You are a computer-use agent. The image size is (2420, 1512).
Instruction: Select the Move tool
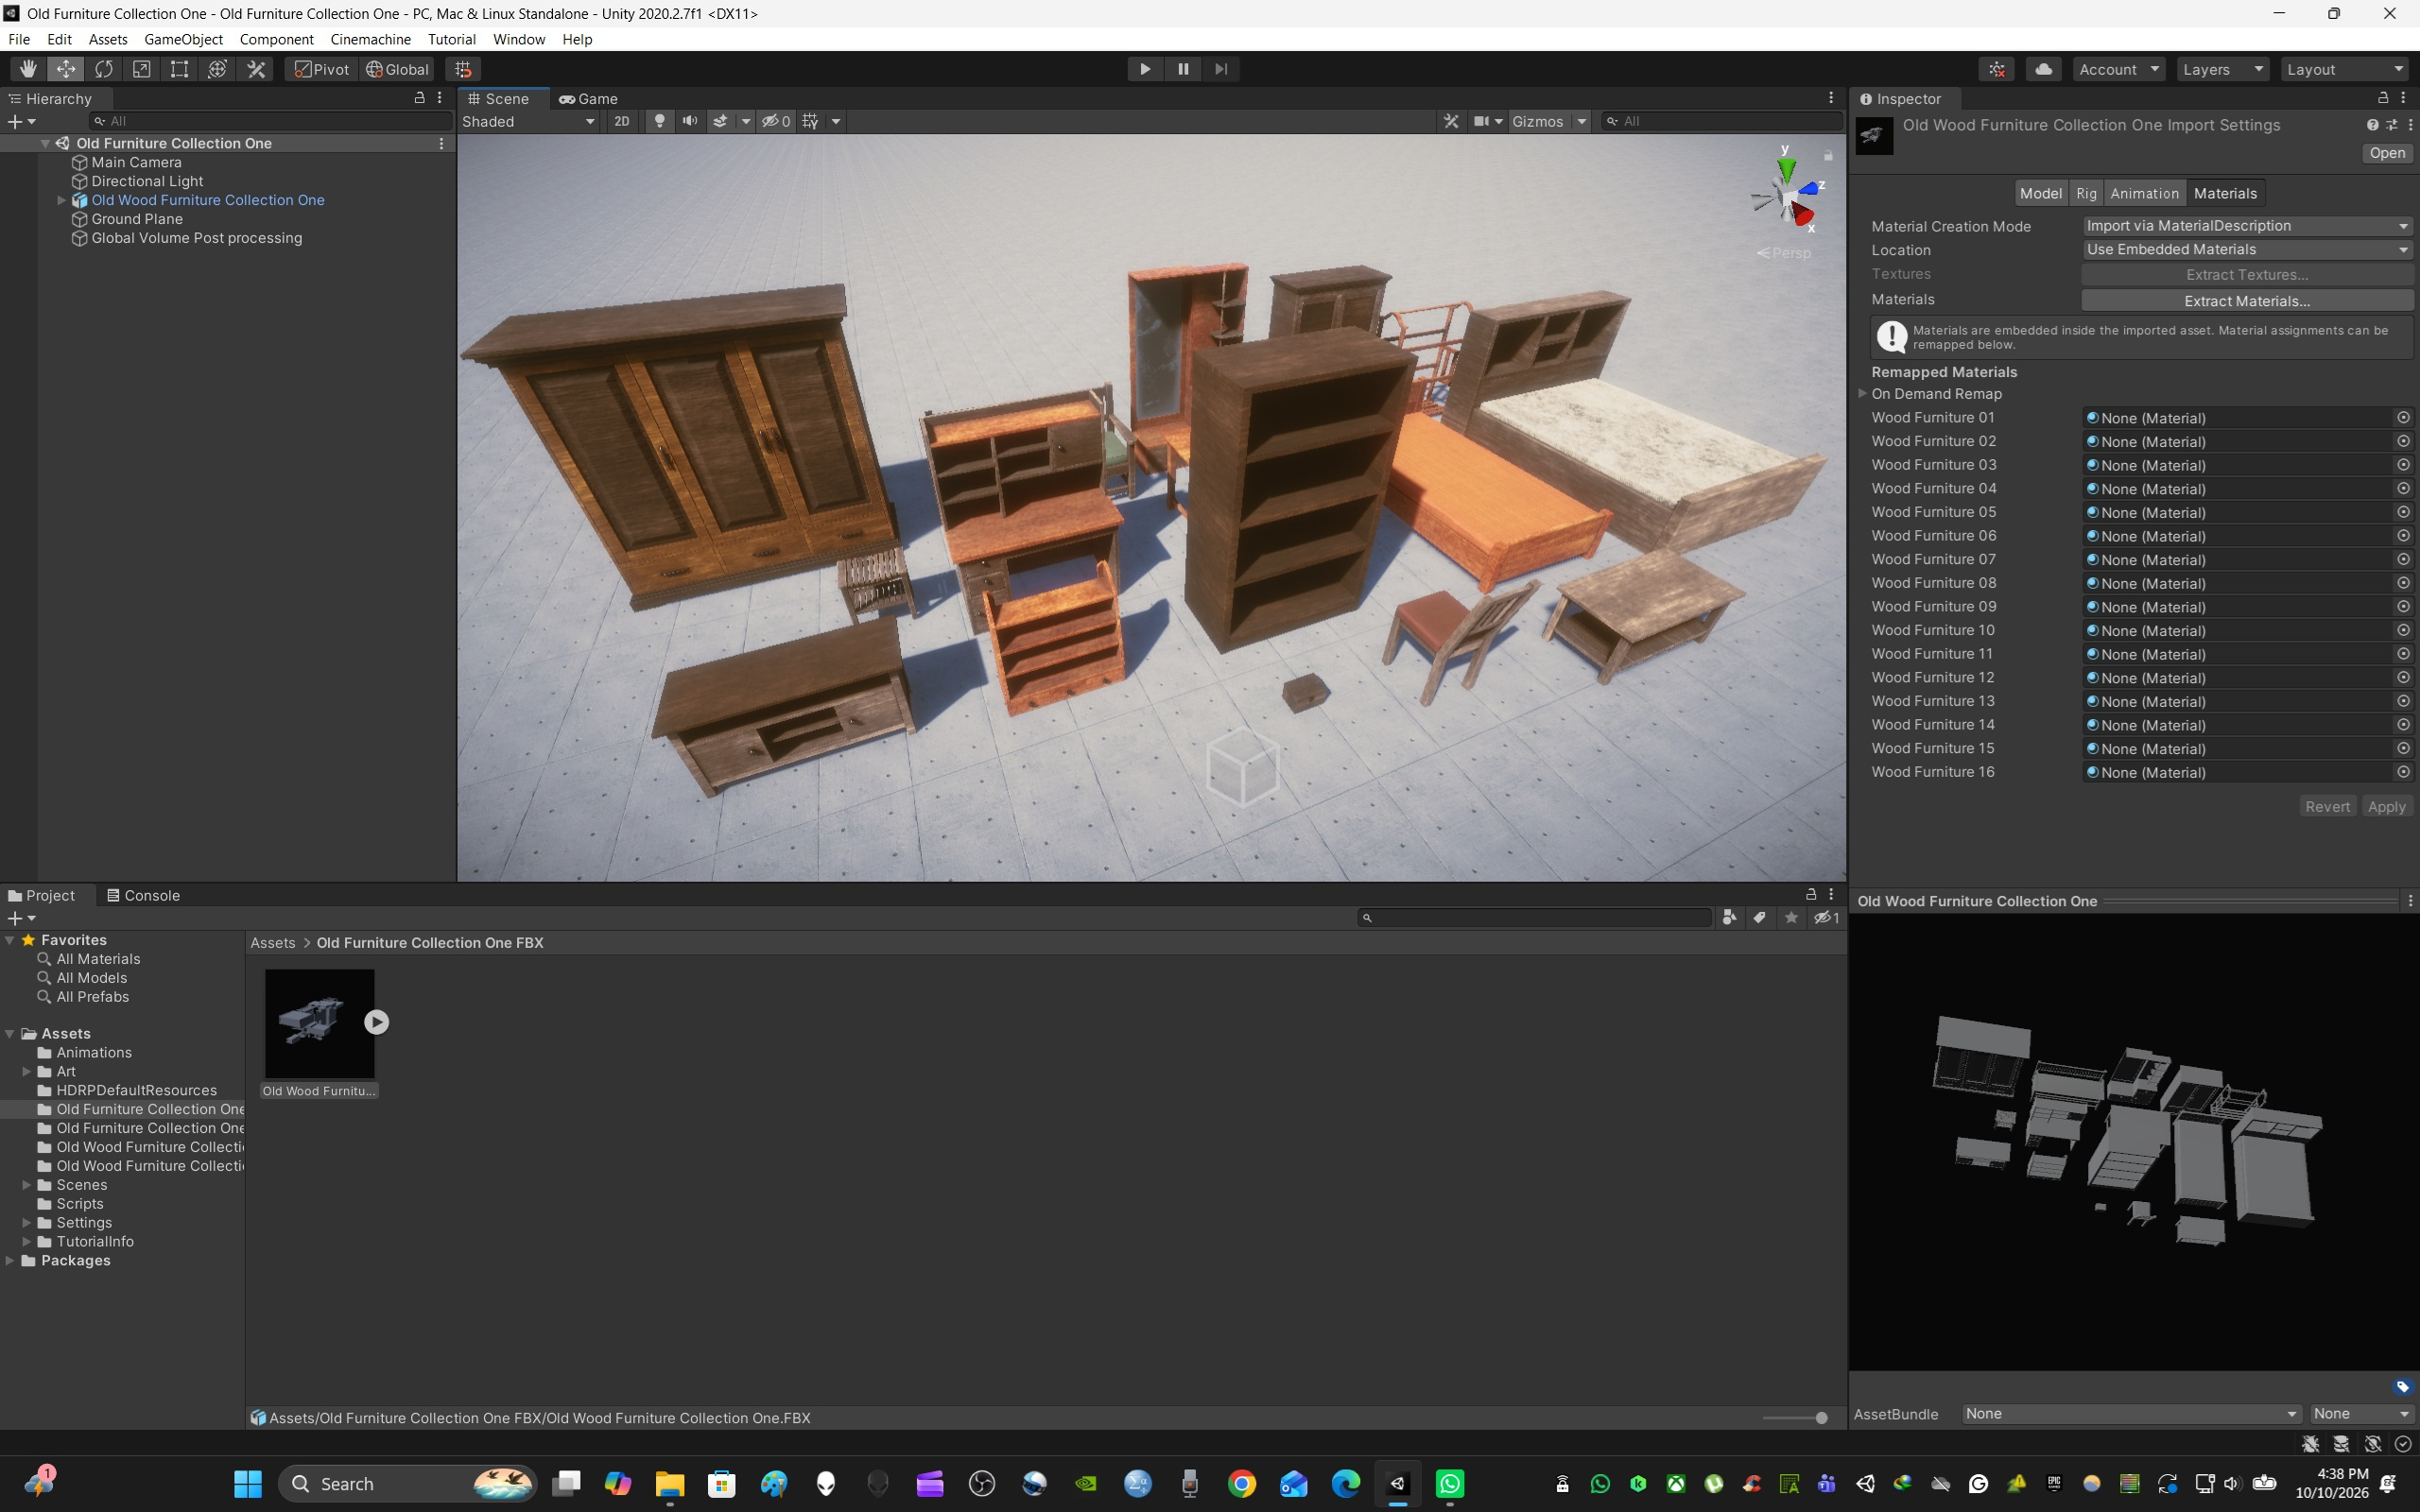66,69
